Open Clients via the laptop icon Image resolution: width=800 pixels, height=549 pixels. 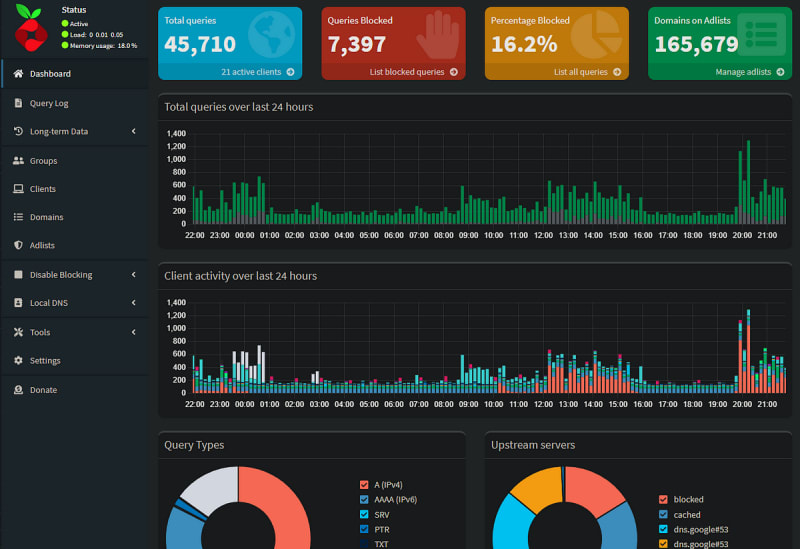(19, 189)
